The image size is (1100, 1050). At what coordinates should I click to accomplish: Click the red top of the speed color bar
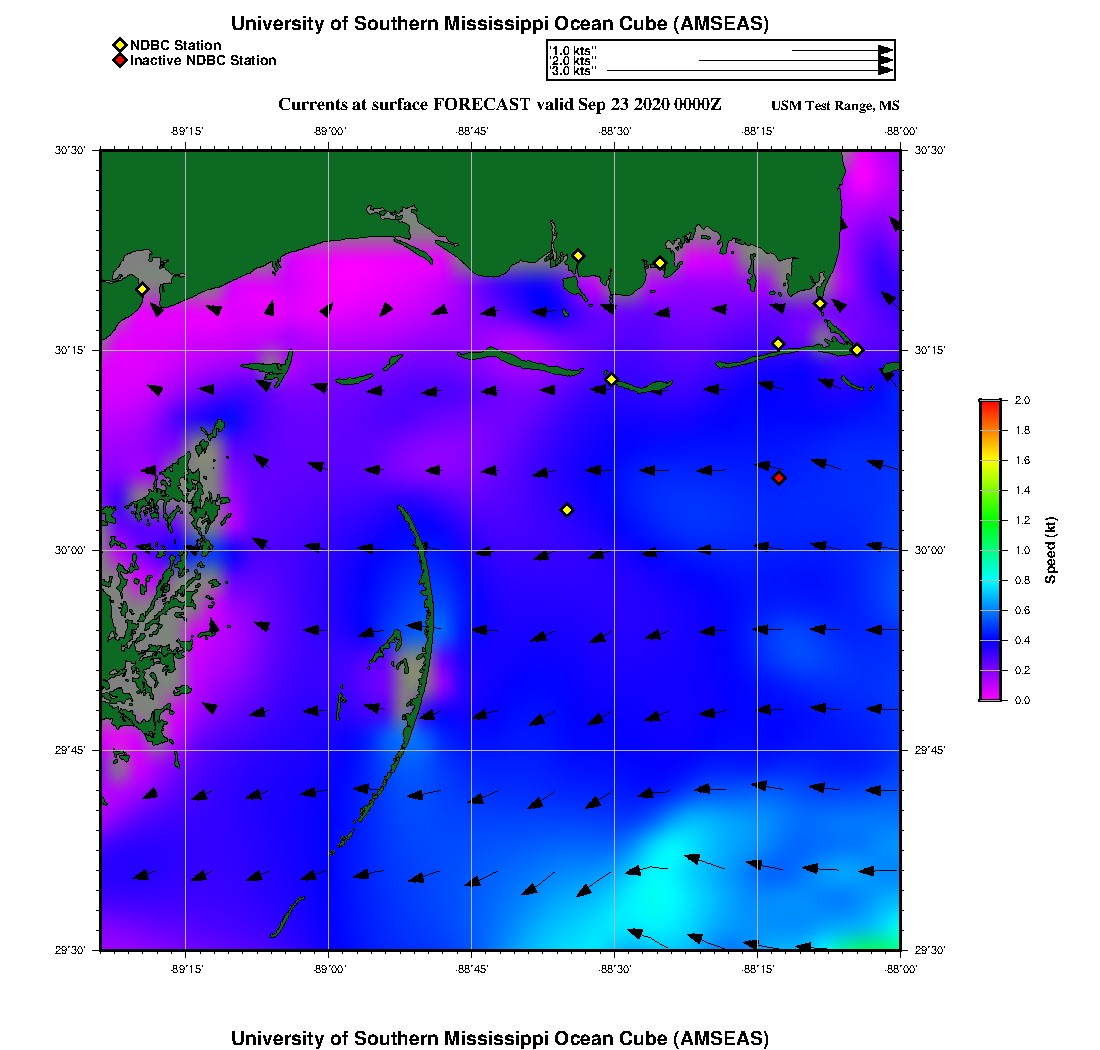tap(990, 404)
